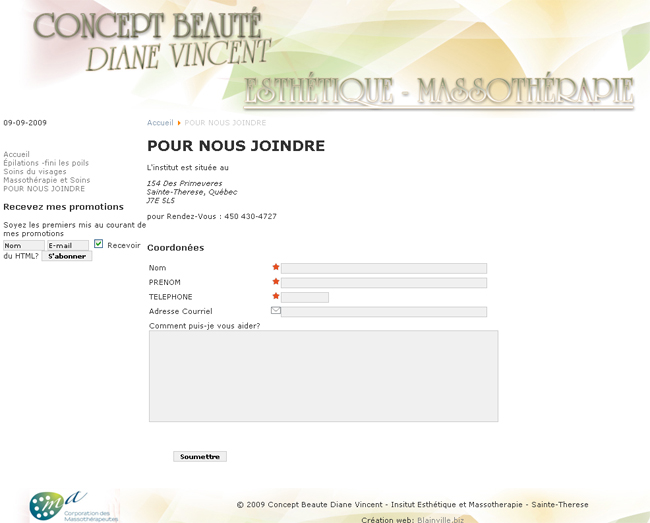Open POUR NOUS JOINDRE sidebar menu item

click(x=44, y=189)
